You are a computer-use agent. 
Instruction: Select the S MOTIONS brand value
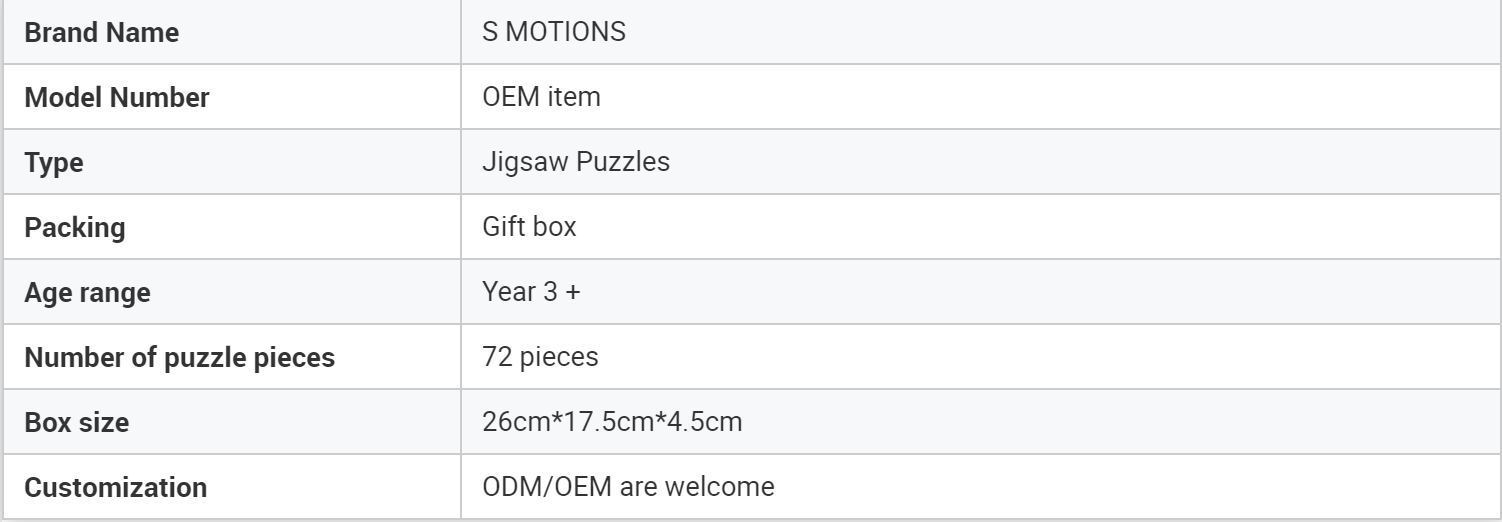pos(553,33)
